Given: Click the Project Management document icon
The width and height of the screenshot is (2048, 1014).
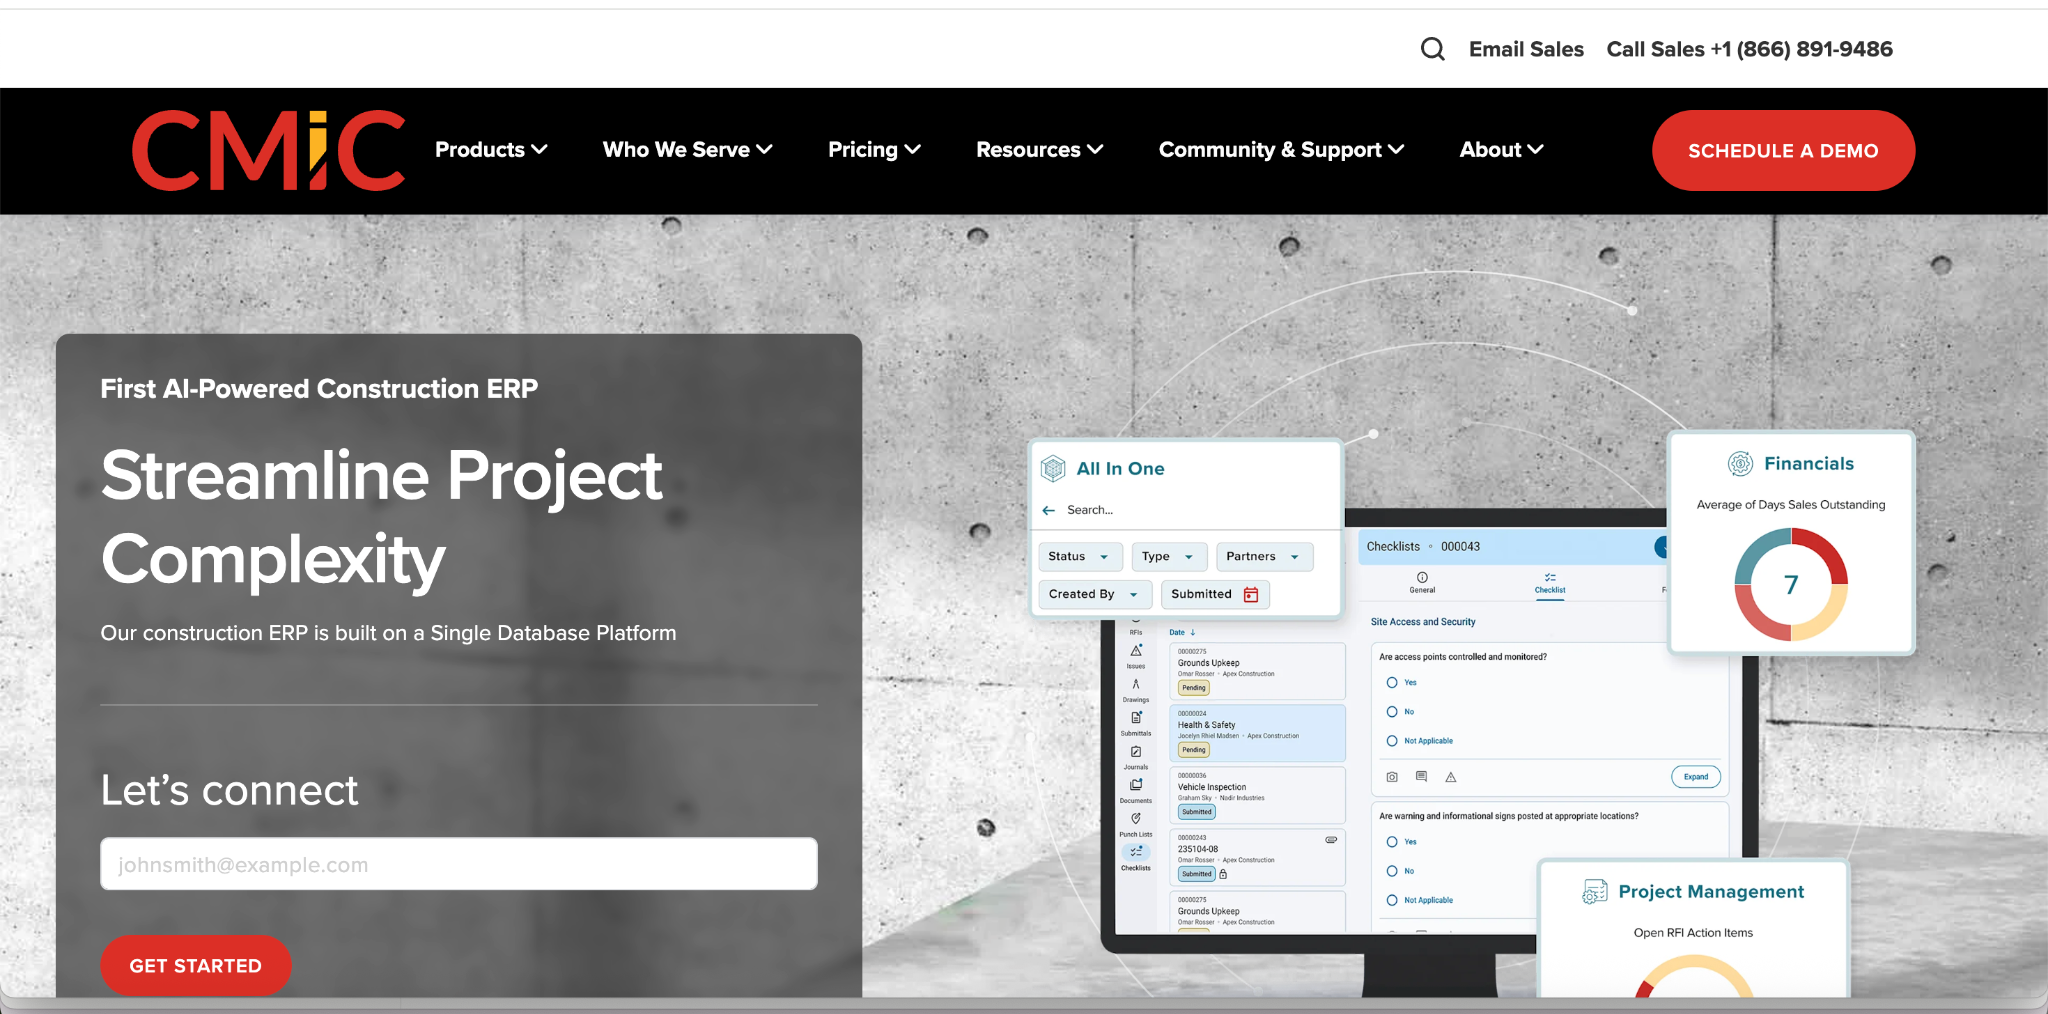Looking at the screenshot, I should (x=1594, y=891).
